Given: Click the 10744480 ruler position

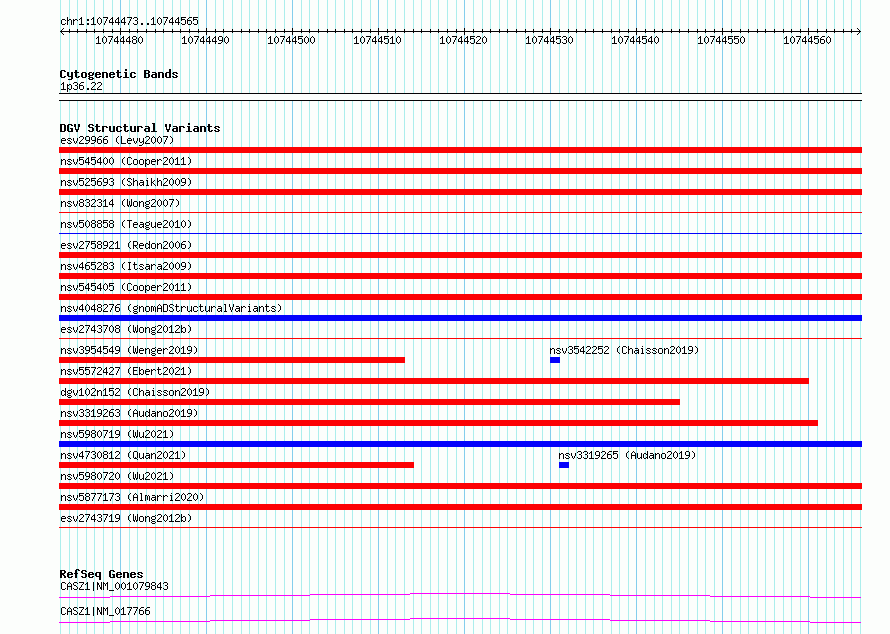Looking at the screenshot, I should click(119, 40).
